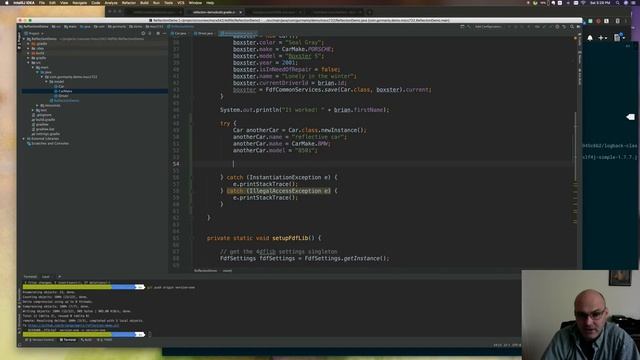Open the Project panel settings gear
Screen dimensions: 640x360
pyautogui.click(x=158, y=33)
